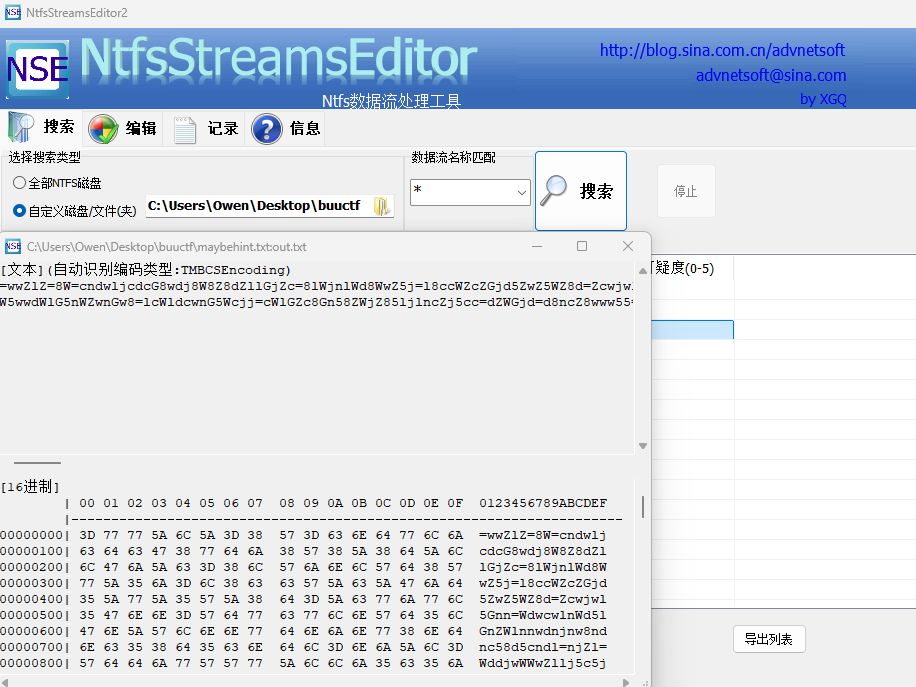Click hex row 00000500
The width and height of the screenshot is (916, 687).
tap(303, 615)
